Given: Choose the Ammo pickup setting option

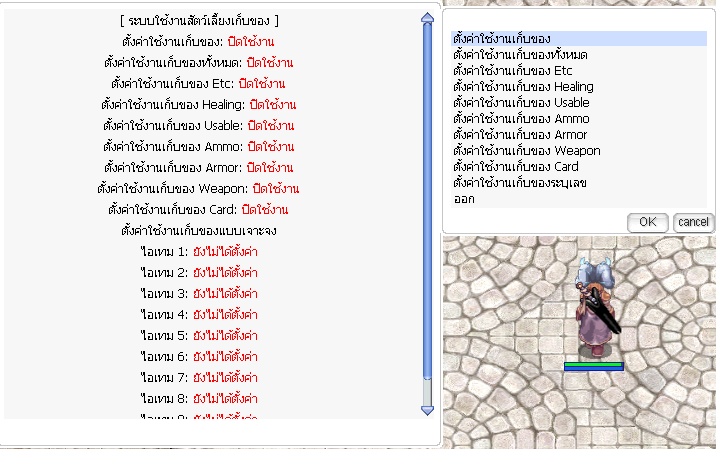Looking at the screenshot, I should [520, 119].
